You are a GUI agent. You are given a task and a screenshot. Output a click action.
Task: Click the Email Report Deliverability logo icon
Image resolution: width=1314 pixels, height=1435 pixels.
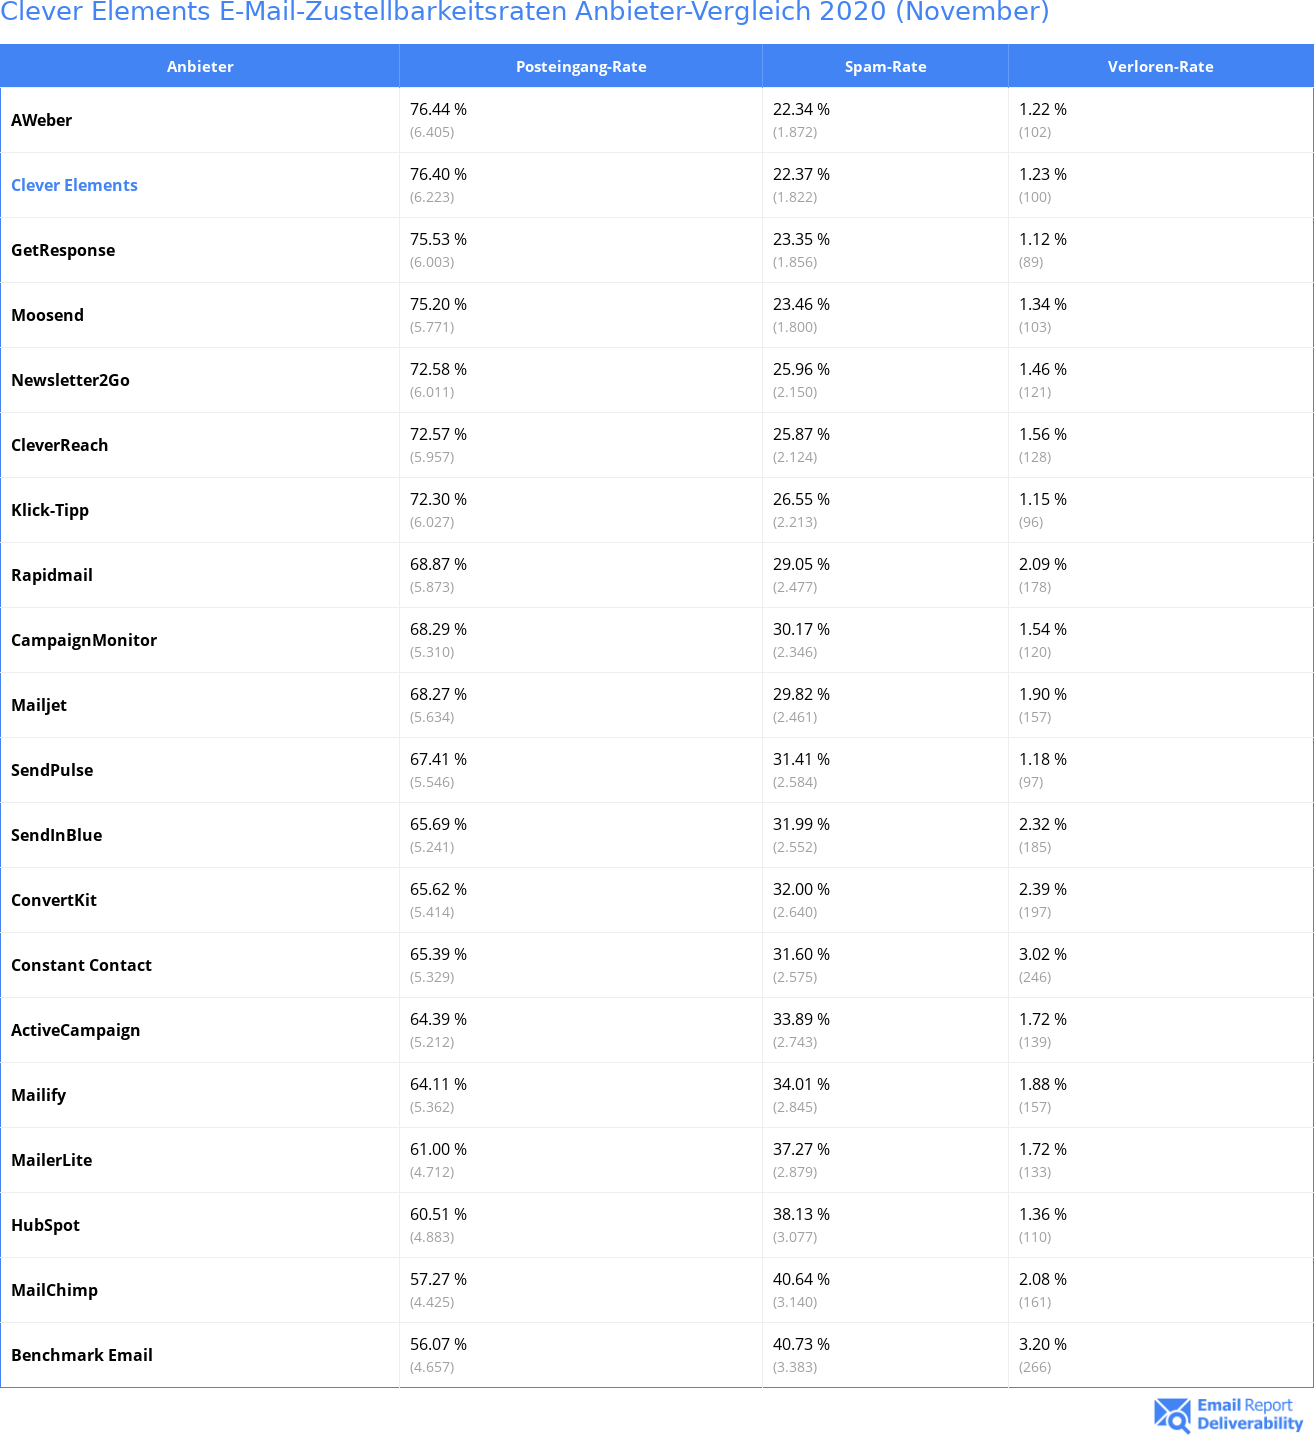pos(1172,1414)
